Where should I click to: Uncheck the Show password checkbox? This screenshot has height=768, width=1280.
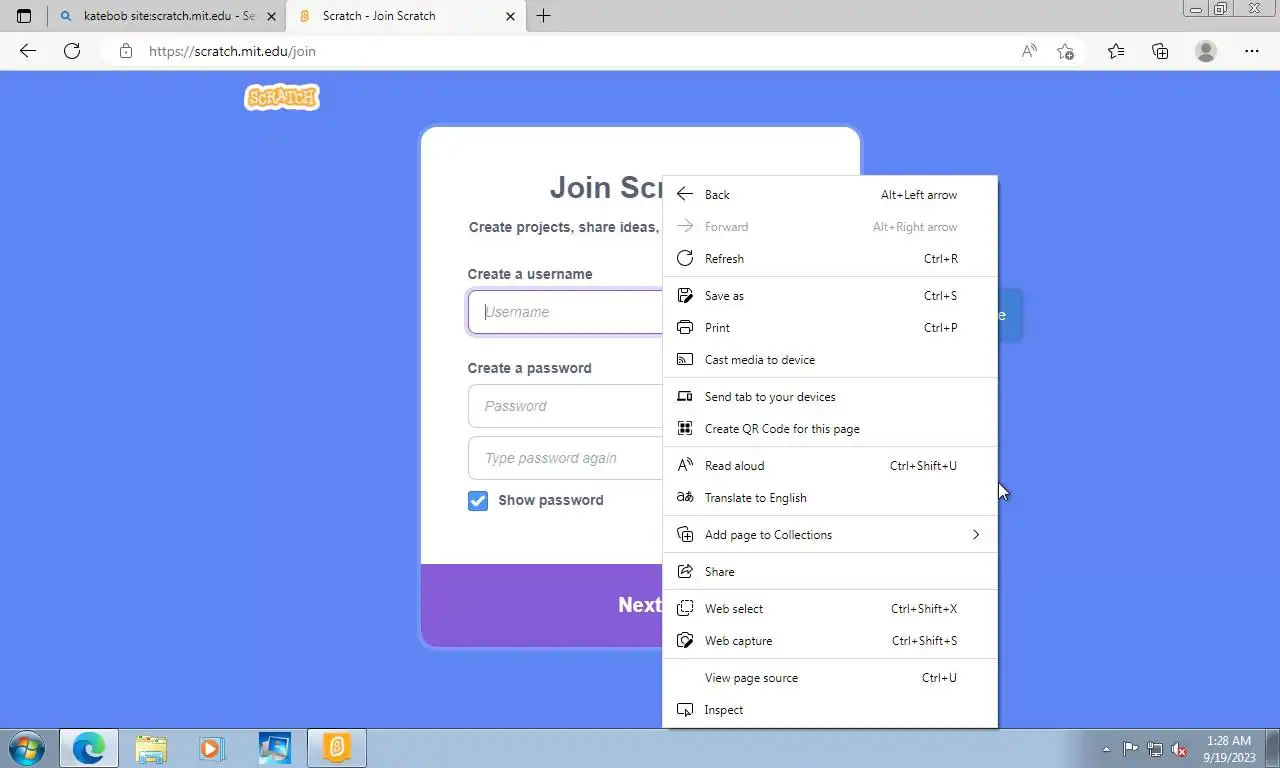pyautogui.click(x=478, y=500)
